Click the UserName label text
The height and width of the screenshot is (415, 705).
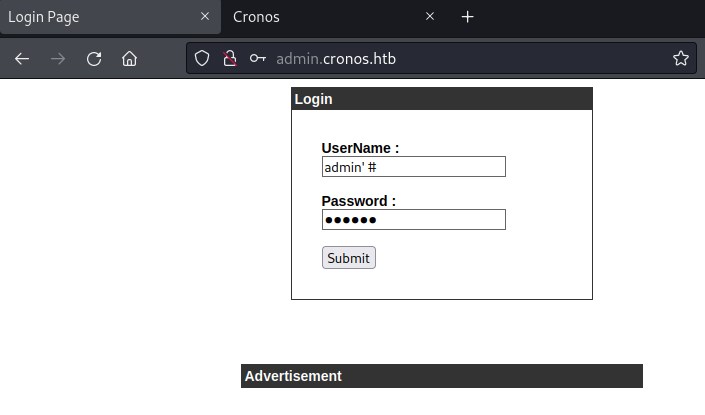click(x=360, y=148)
